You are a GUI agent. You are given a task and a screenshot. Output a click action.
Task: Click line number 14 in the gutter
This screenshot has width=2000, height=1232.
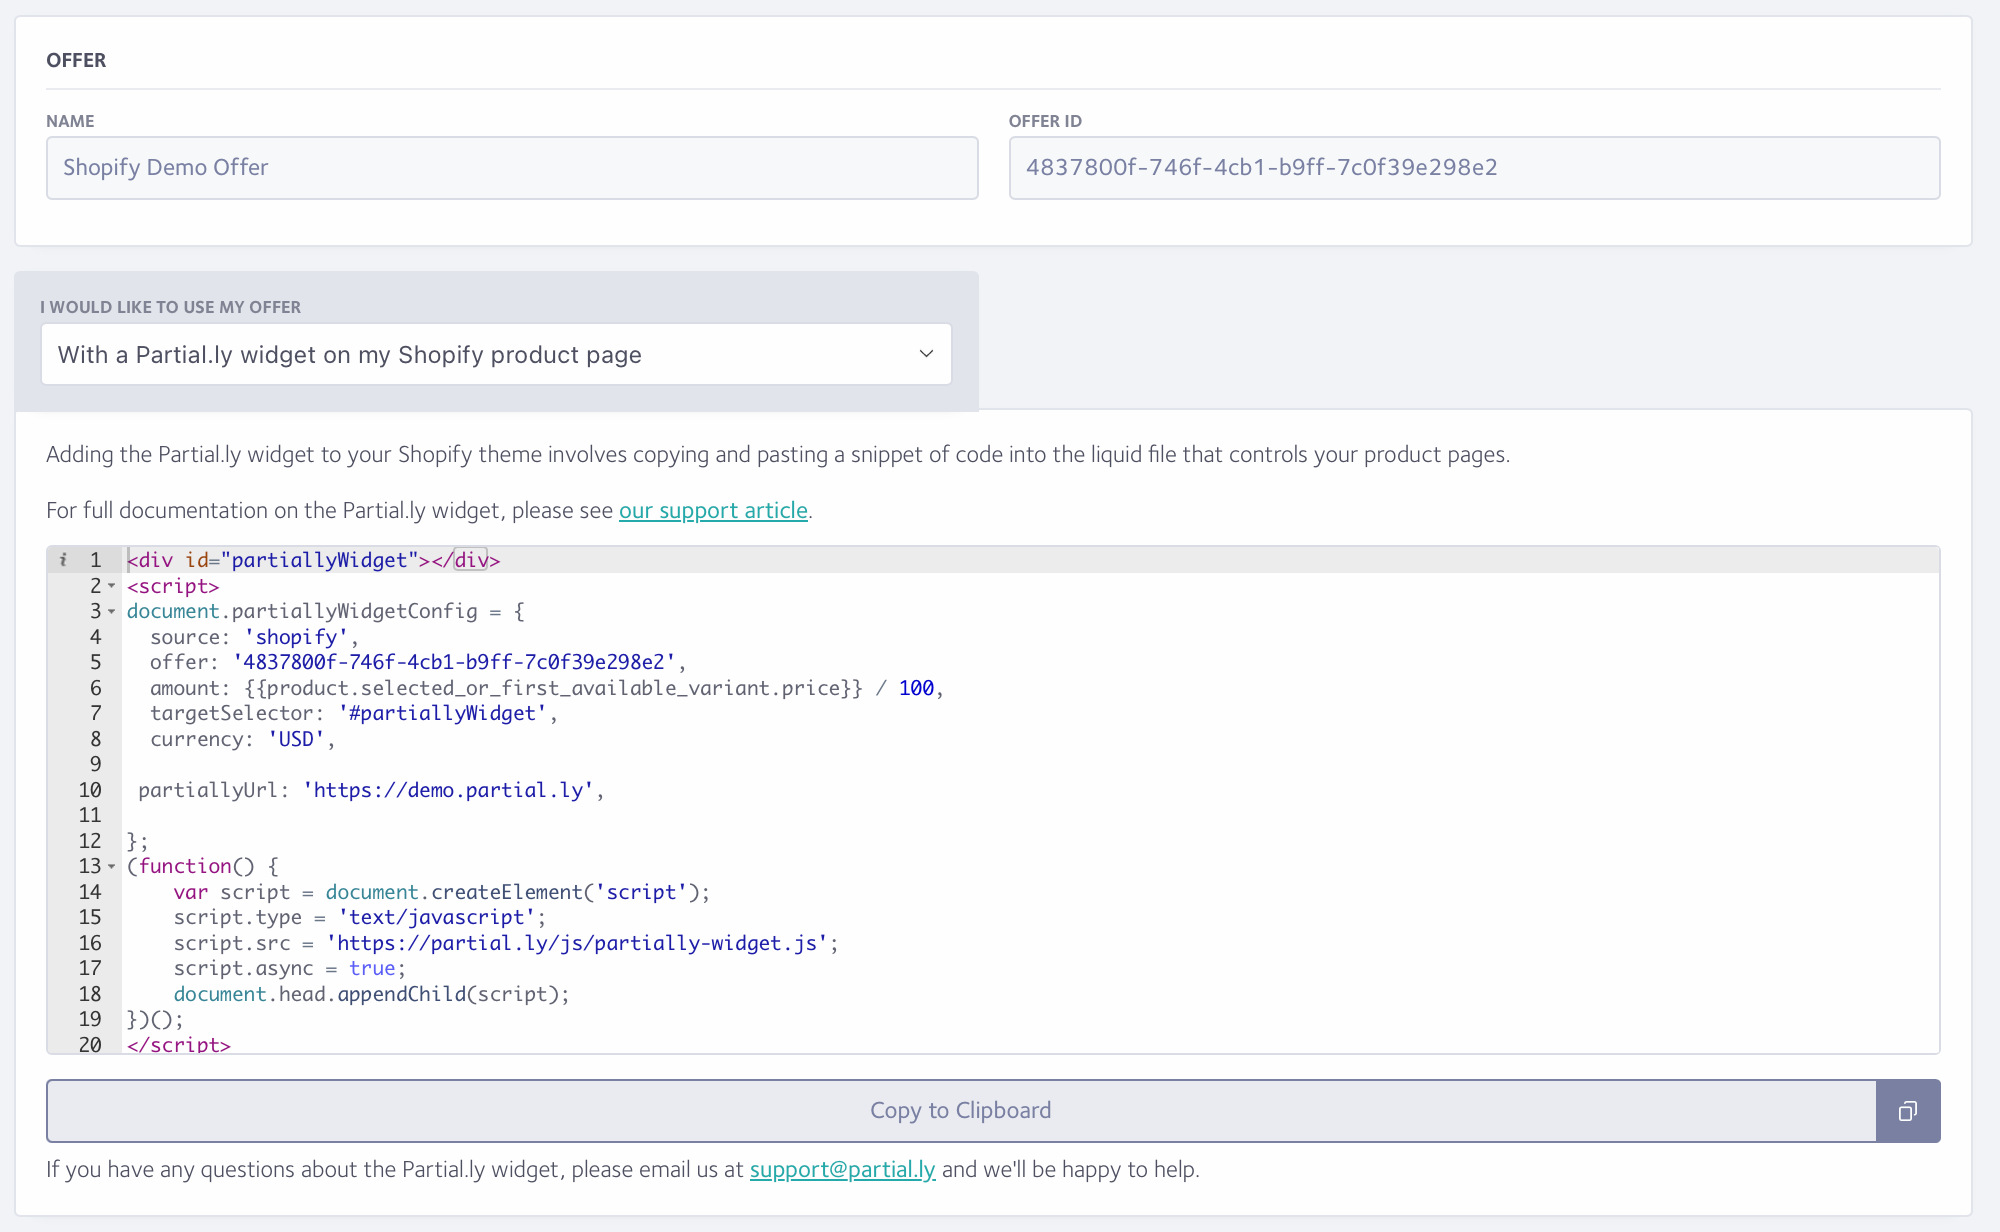90,892
